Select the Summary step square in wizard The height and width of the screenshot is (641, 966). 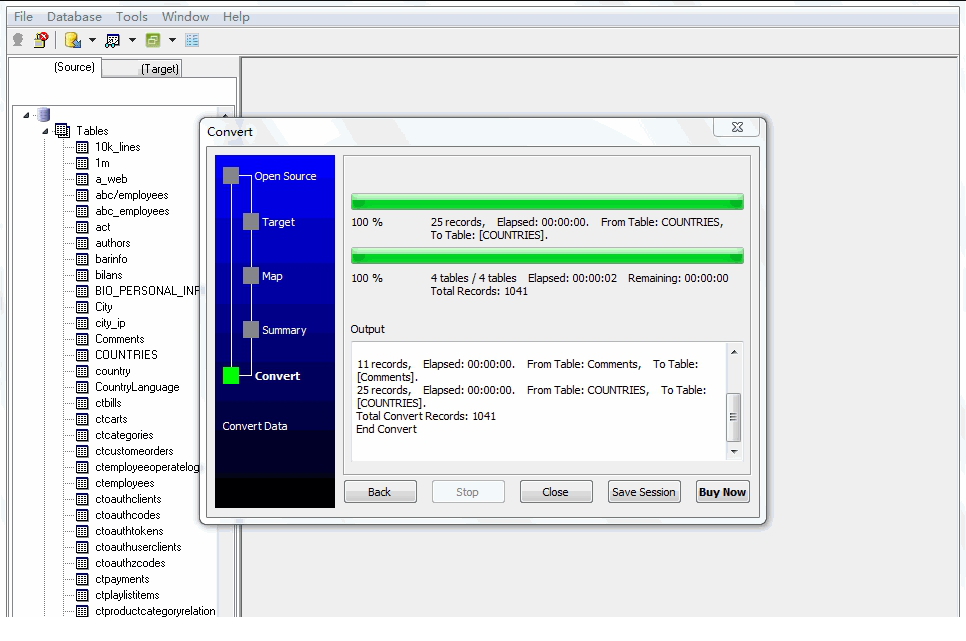[251, 330]
